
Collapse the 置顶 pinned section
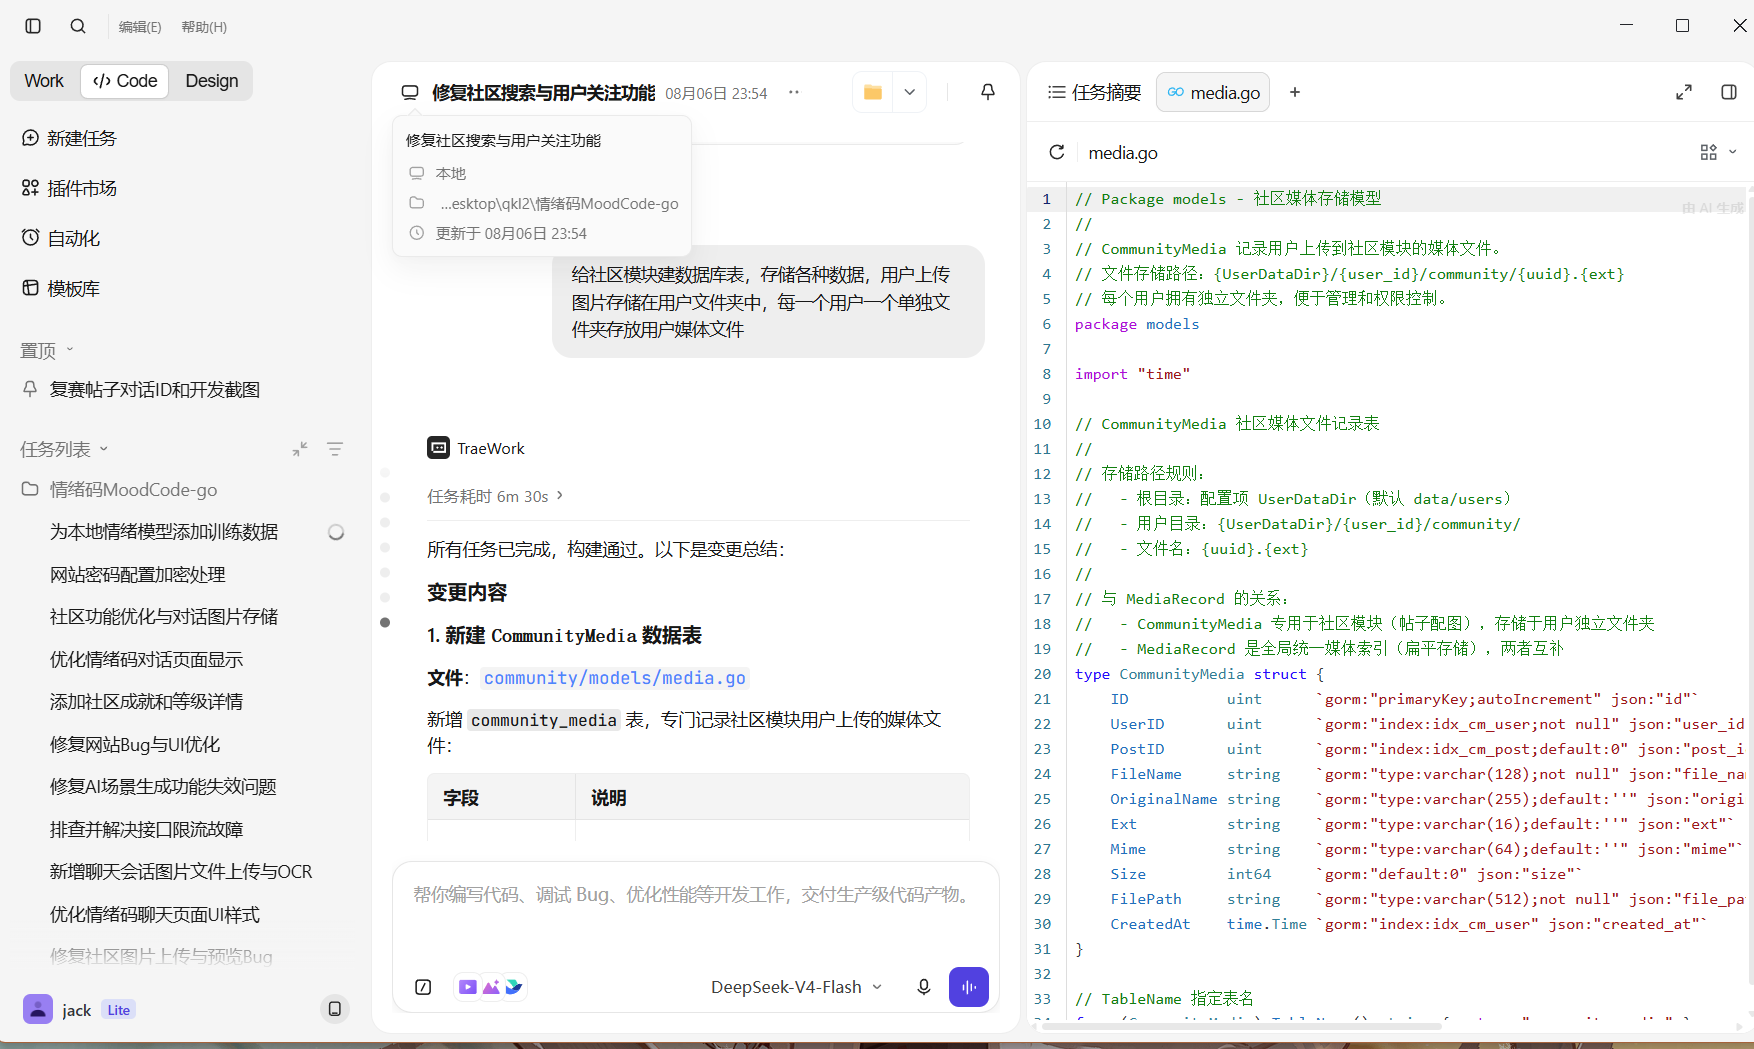(x=47, y=350)
